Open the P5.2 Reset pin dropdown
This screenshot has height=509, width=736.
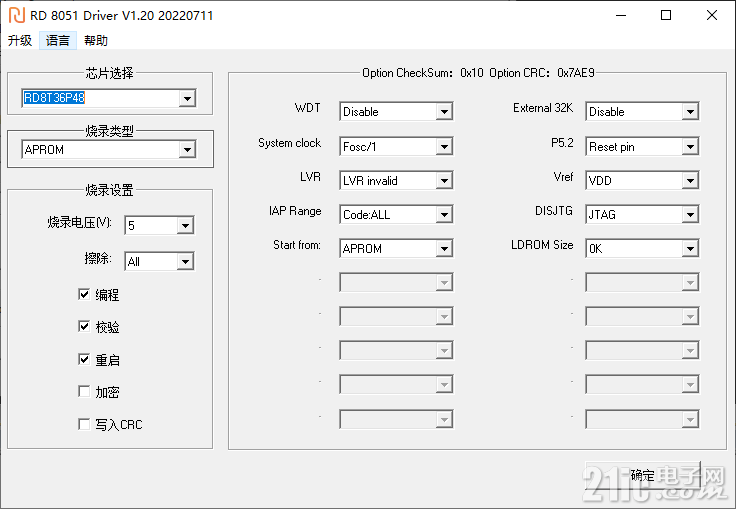pos(642,147)
